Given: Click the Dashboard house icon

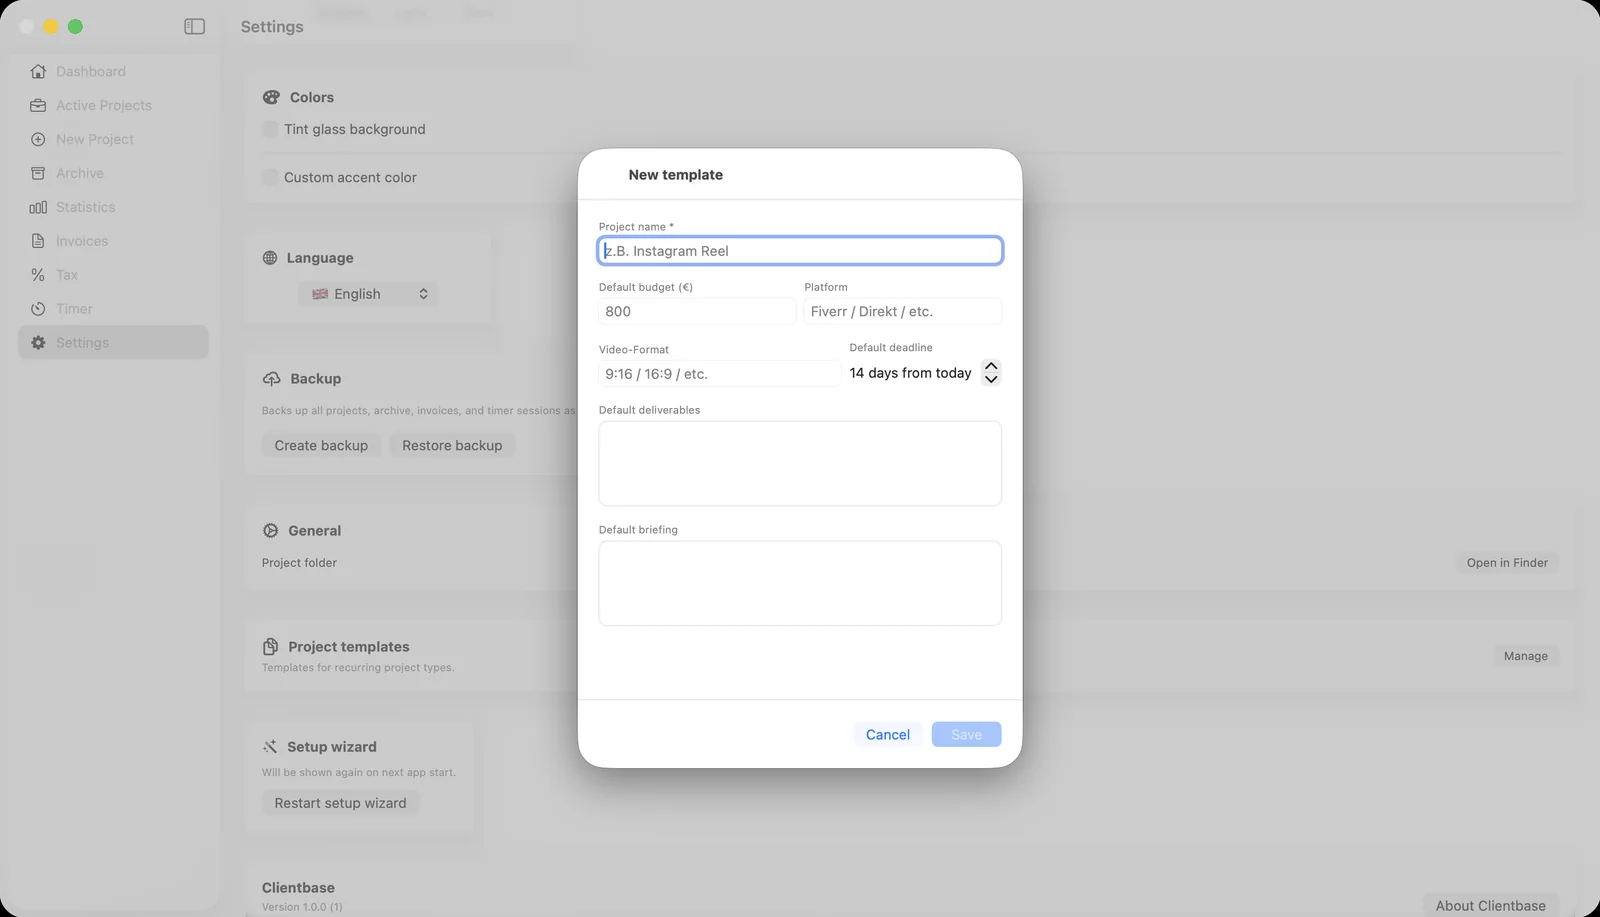Looking at the screenshot, I should coord(38,71).
